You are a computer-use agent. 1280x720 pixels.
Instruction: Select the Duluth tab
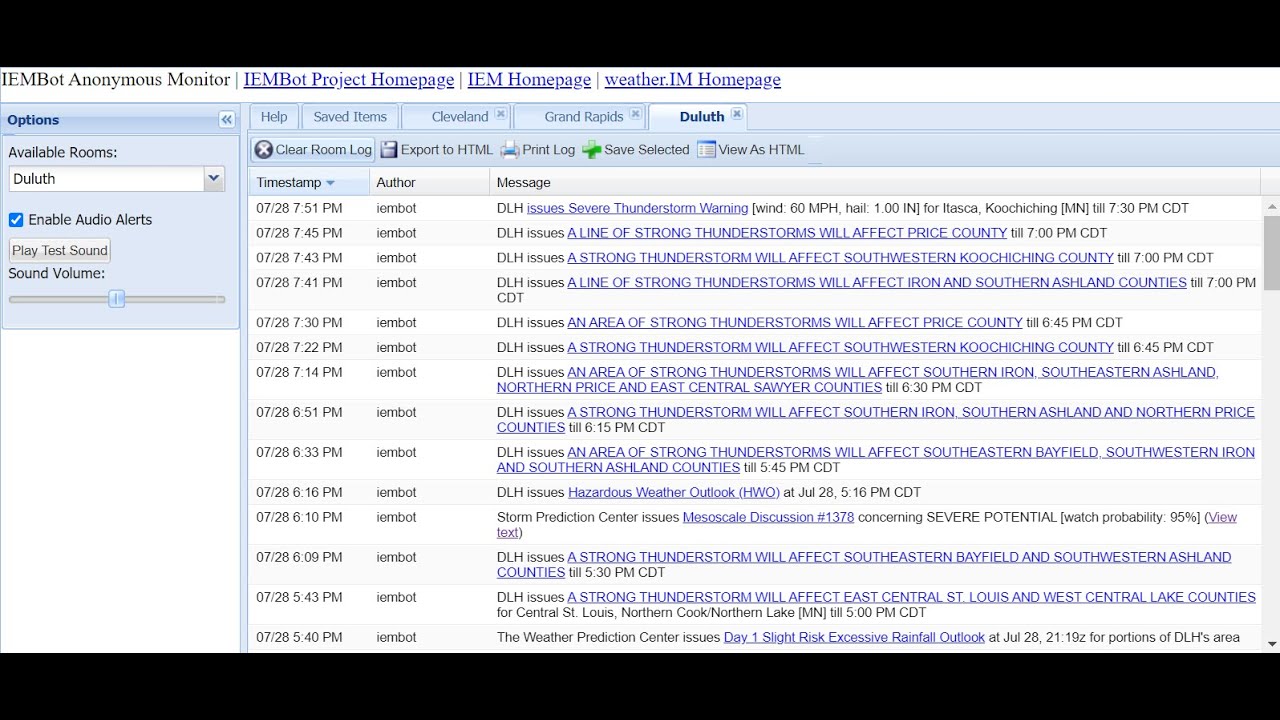pyautogui.click(x=701, y=117)
